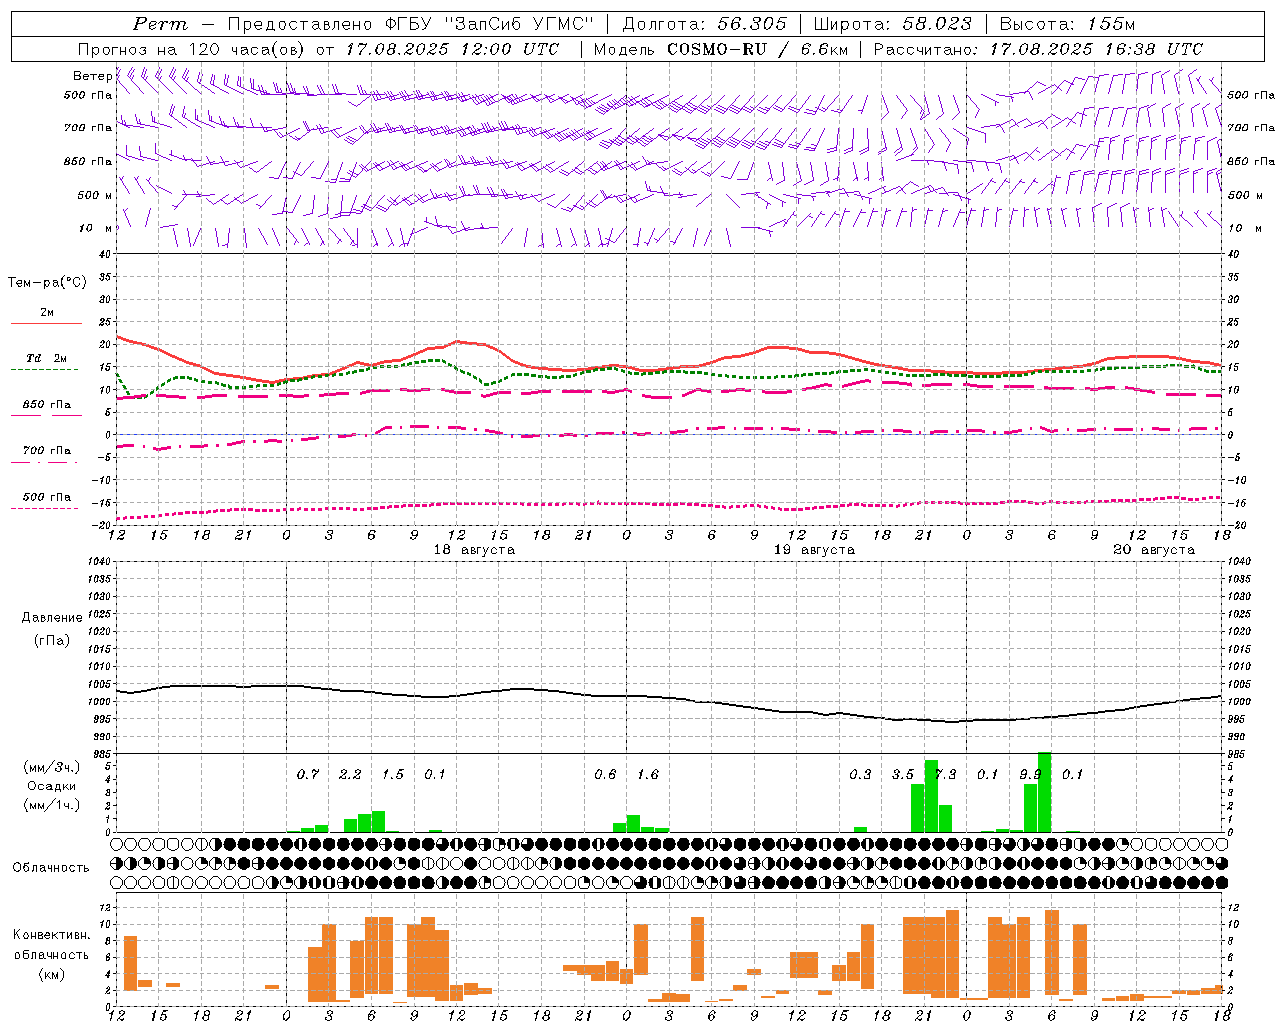
Task: Click the "18 августа" date label
Action: point(474,550)
